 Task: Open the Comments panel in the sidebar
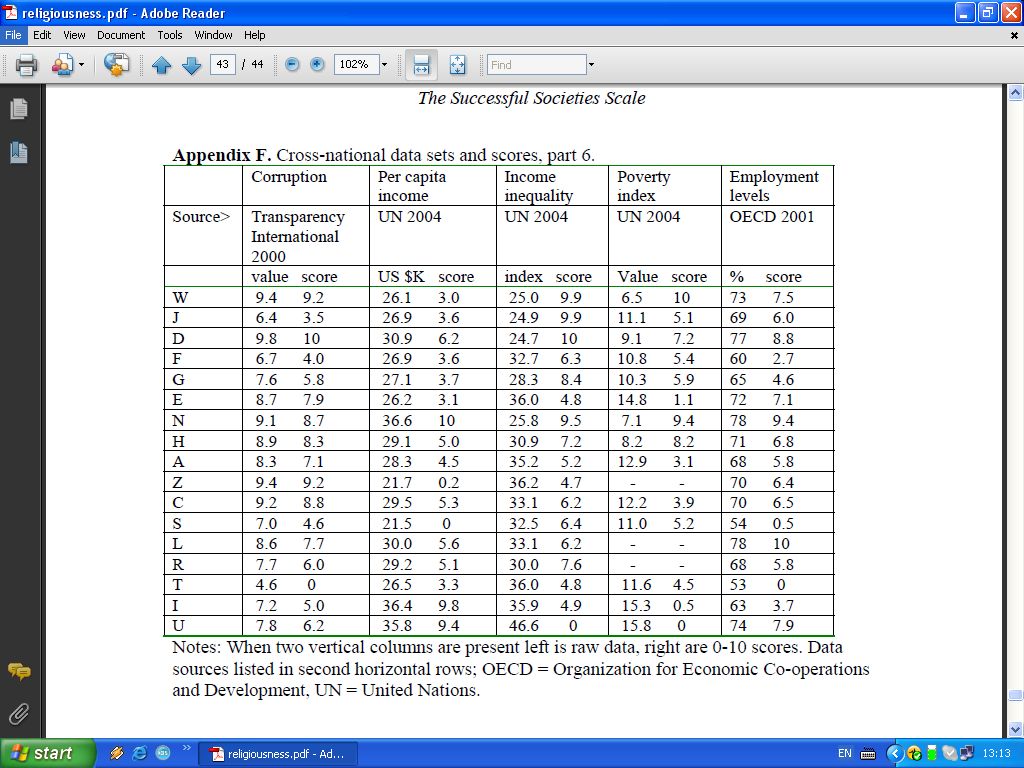coord(19,671)
